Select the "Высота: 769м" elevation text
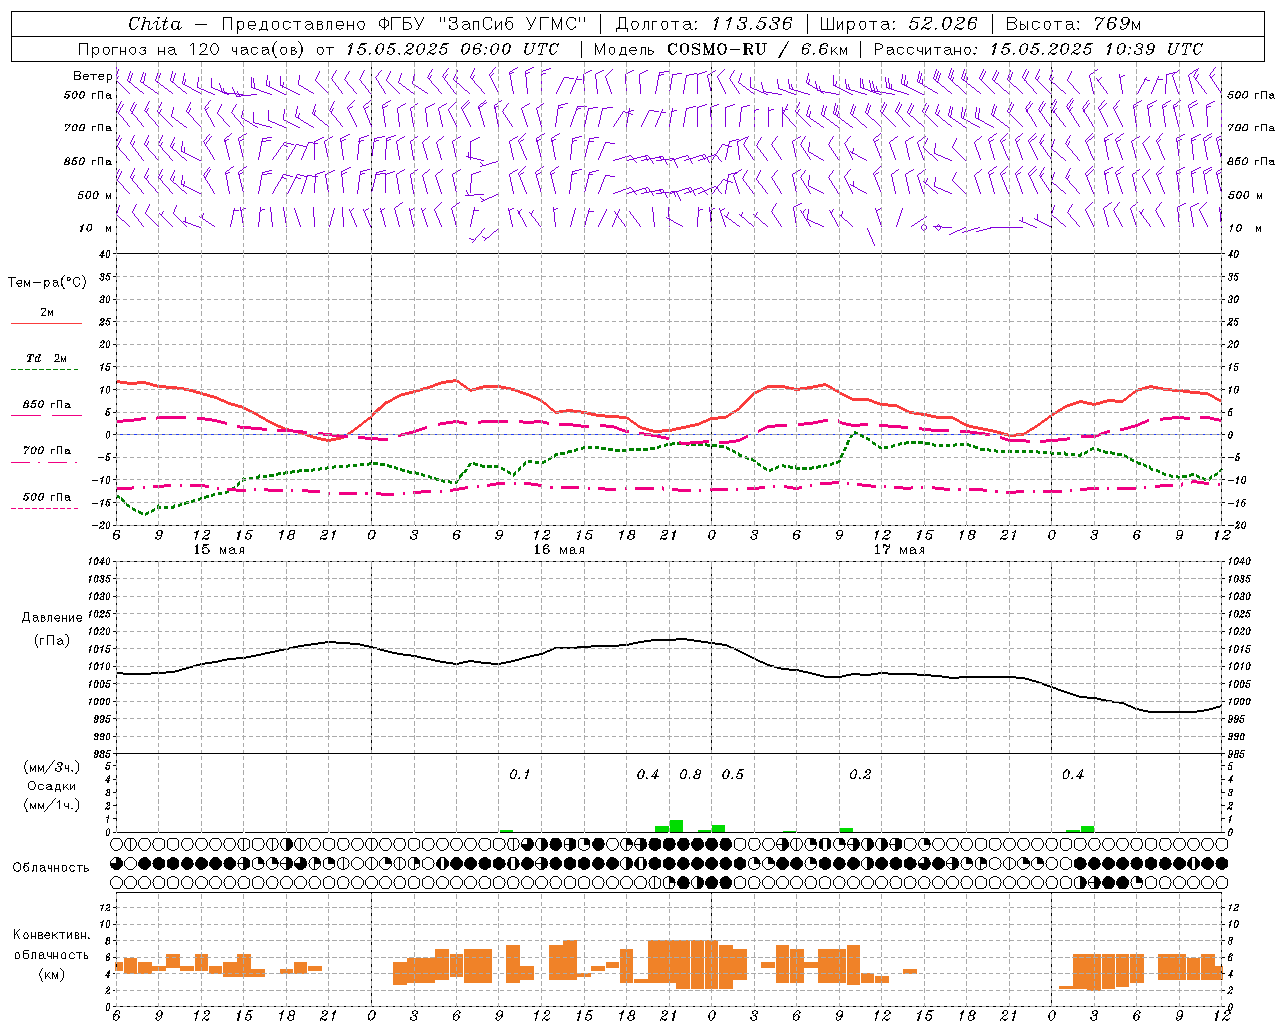 1074,24
